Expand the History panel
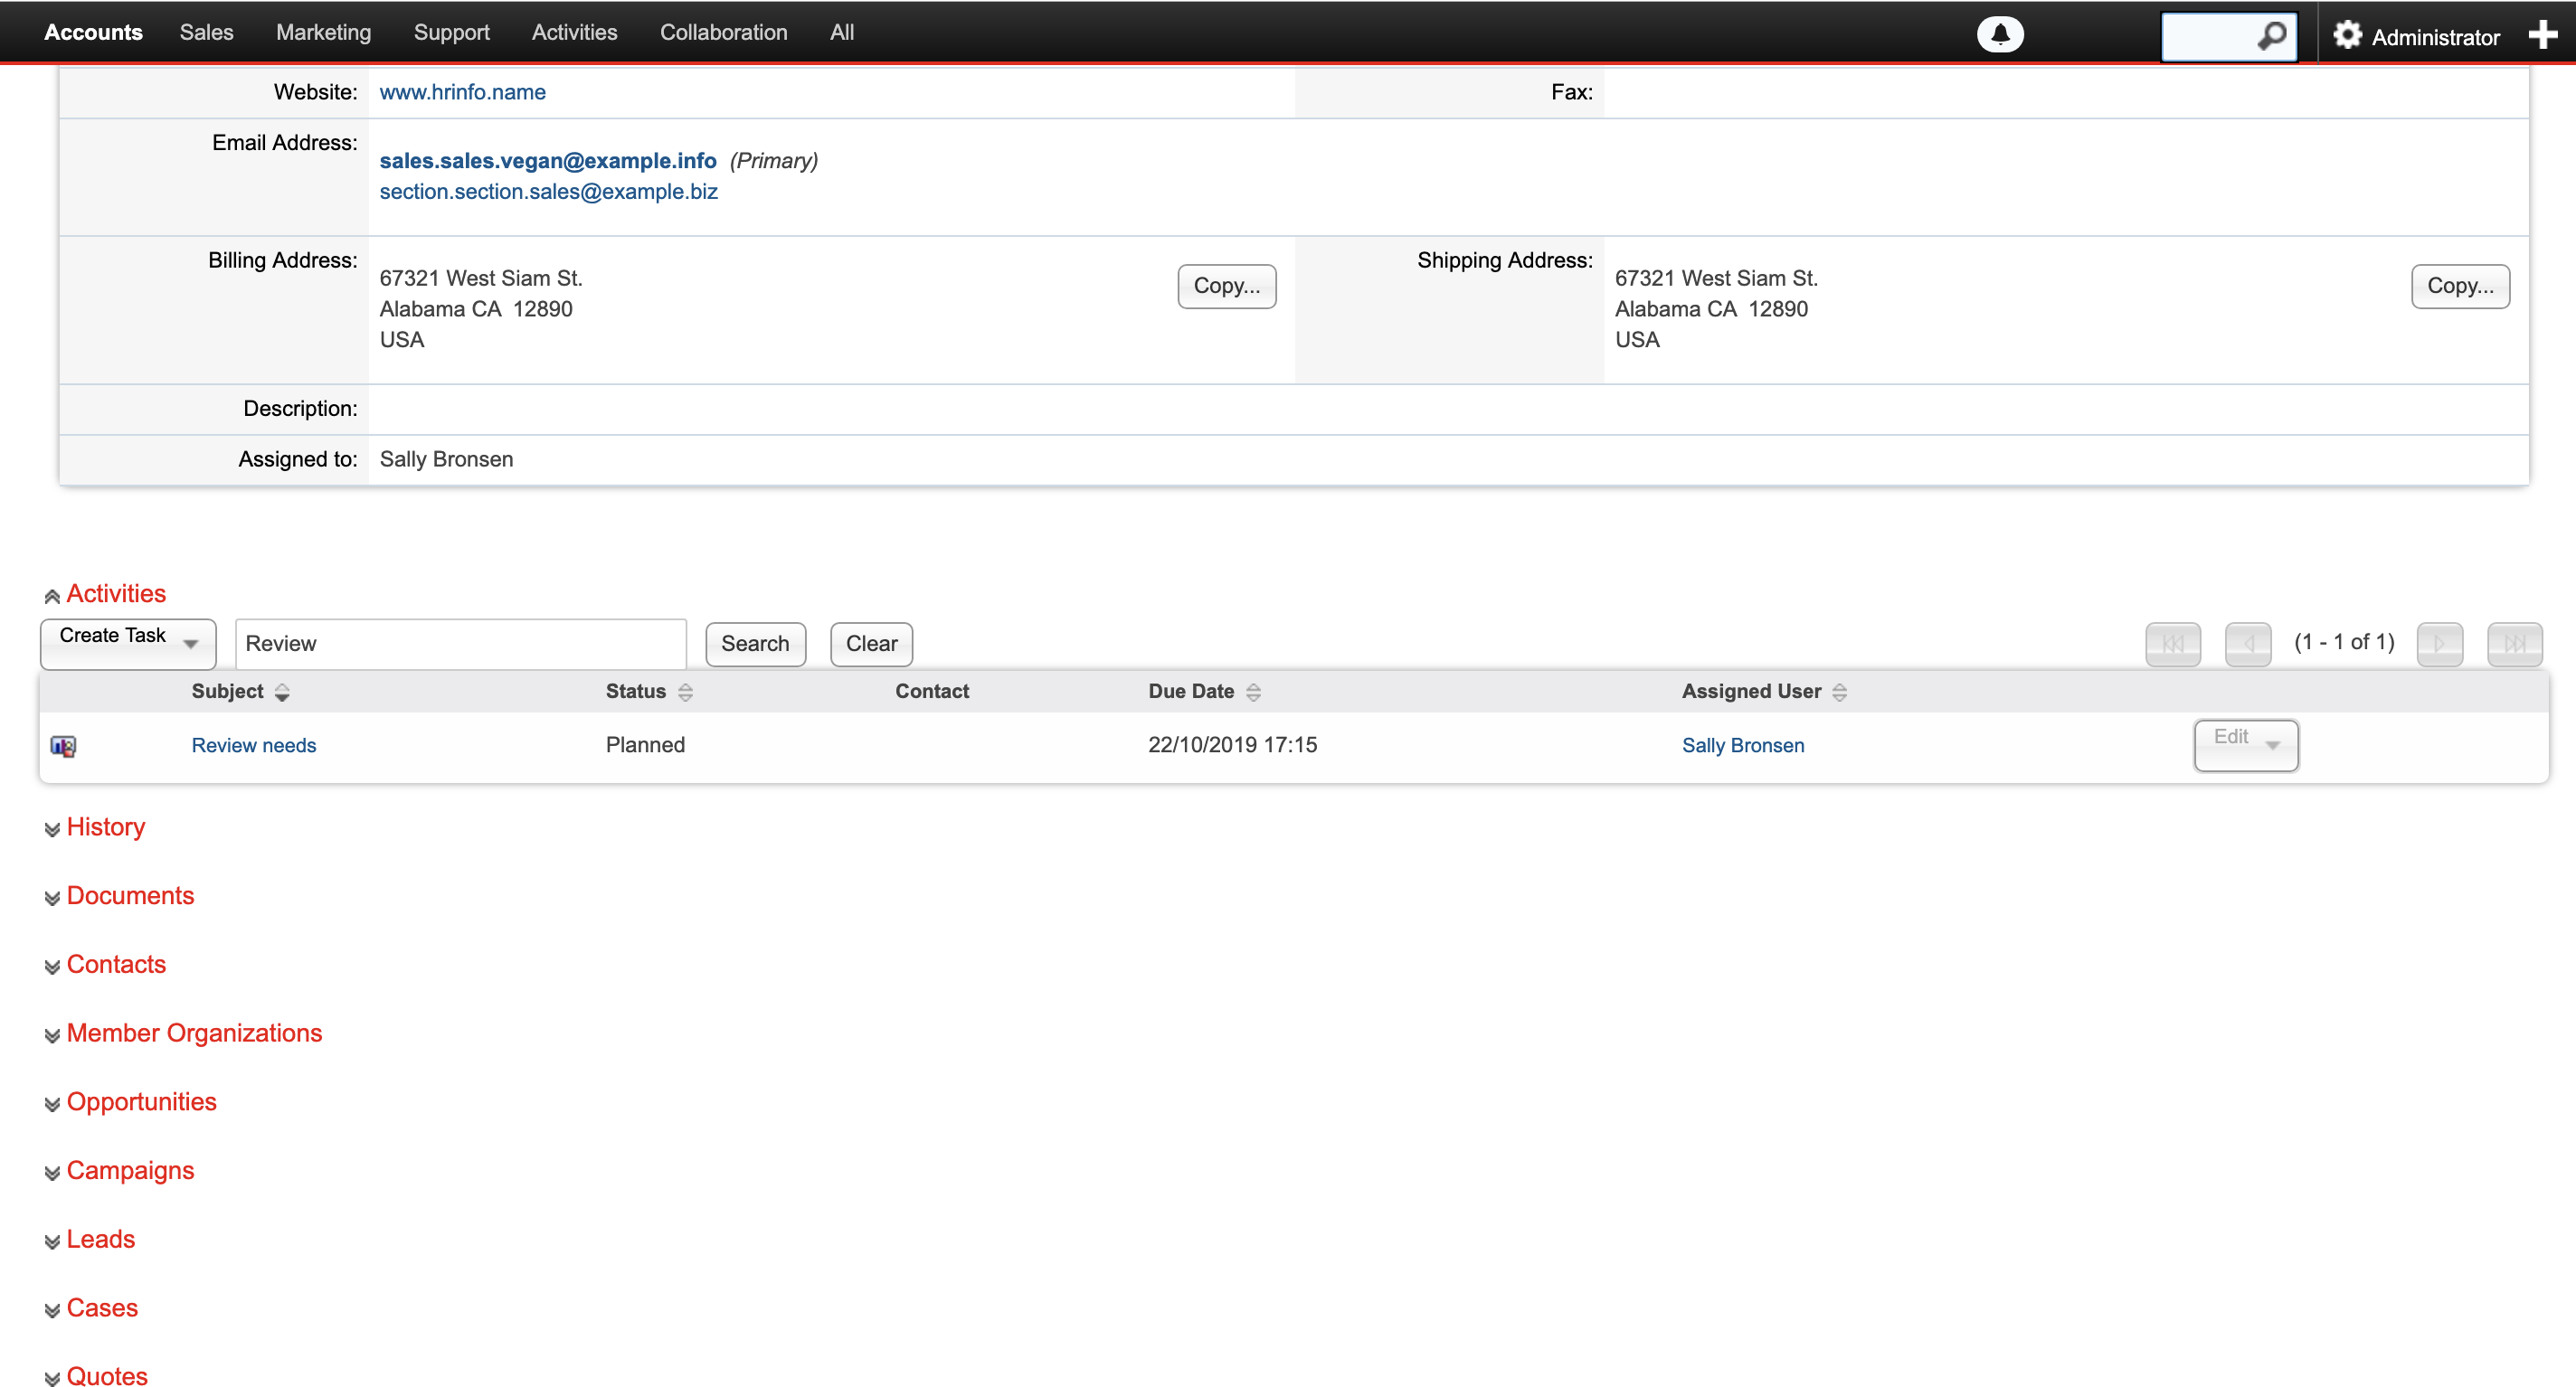The height and width of the screenshot is (1387, 2576). pyautogui.click(x=52, y=829)
